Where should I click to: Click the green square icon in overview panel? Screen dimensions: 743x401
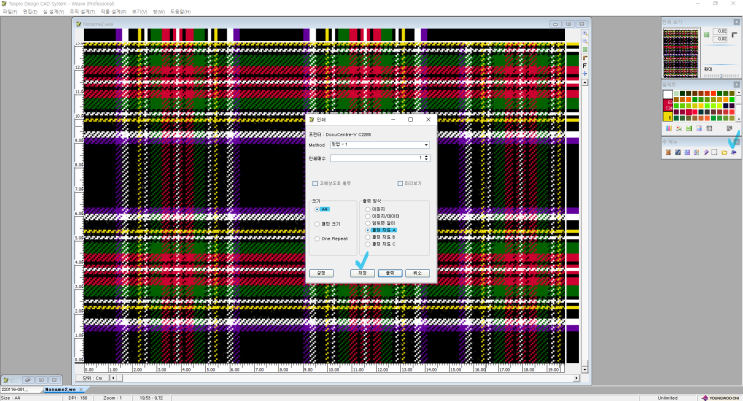[707, 35]
